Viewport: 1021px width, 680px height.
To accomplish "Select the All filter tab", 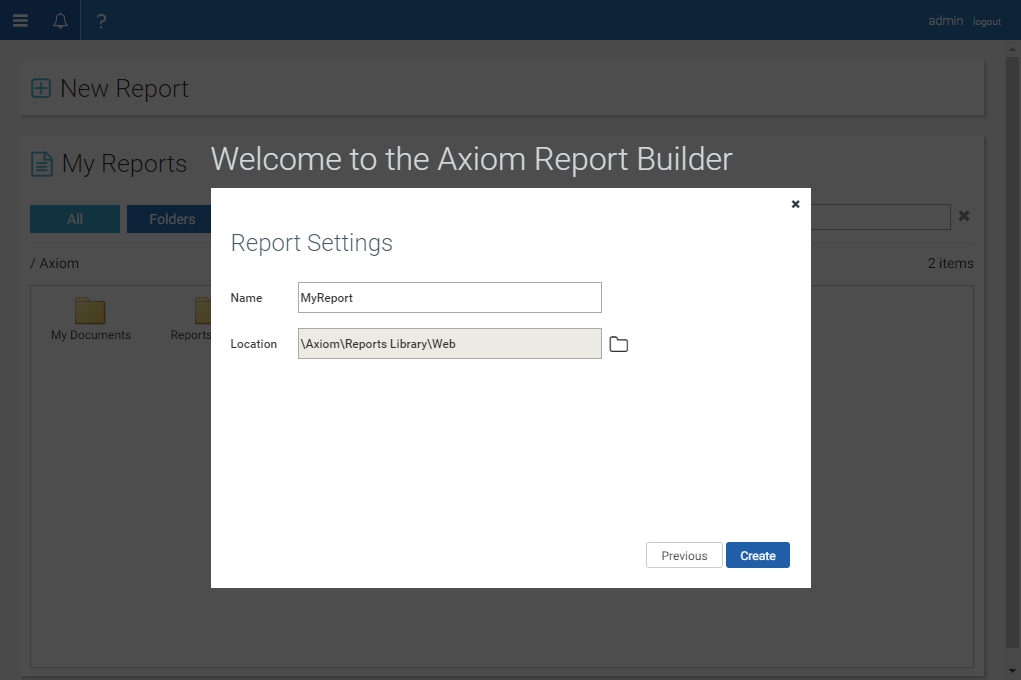I will point(75,219).
